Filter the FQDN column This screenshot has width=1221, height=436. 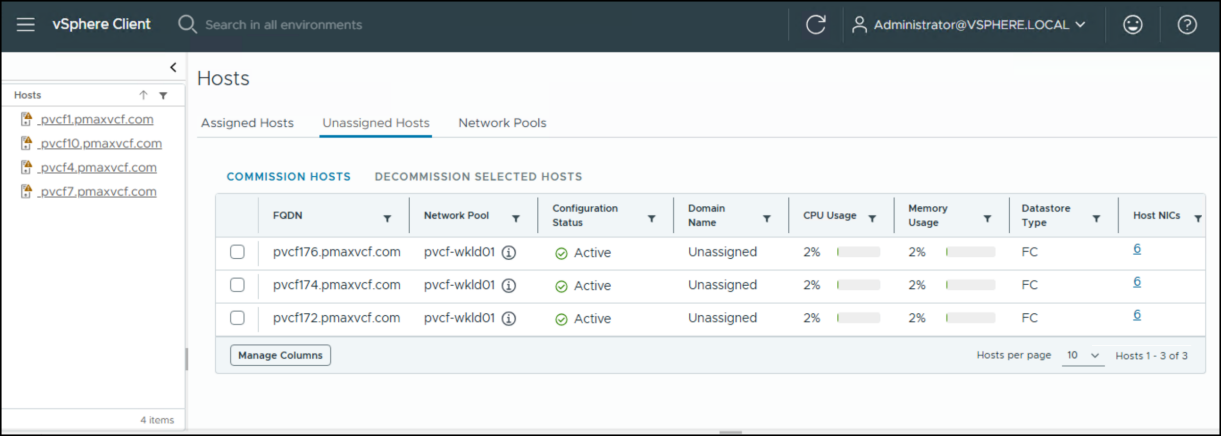point(387,218)
